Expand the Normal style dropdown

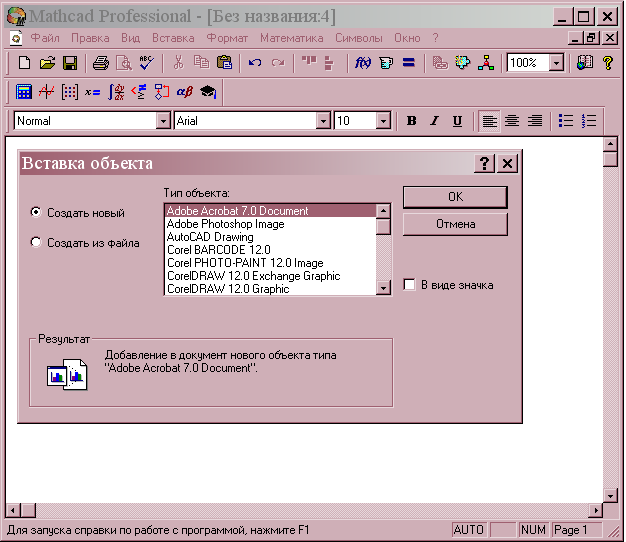point(163,121)
